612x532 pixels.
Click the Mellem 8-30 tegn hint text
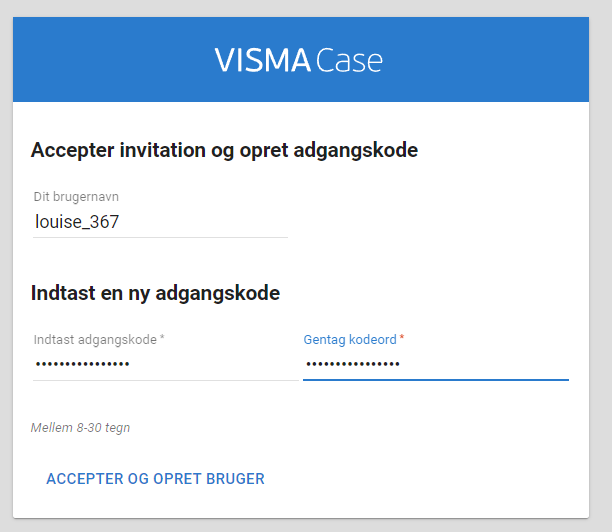(80, 428)
